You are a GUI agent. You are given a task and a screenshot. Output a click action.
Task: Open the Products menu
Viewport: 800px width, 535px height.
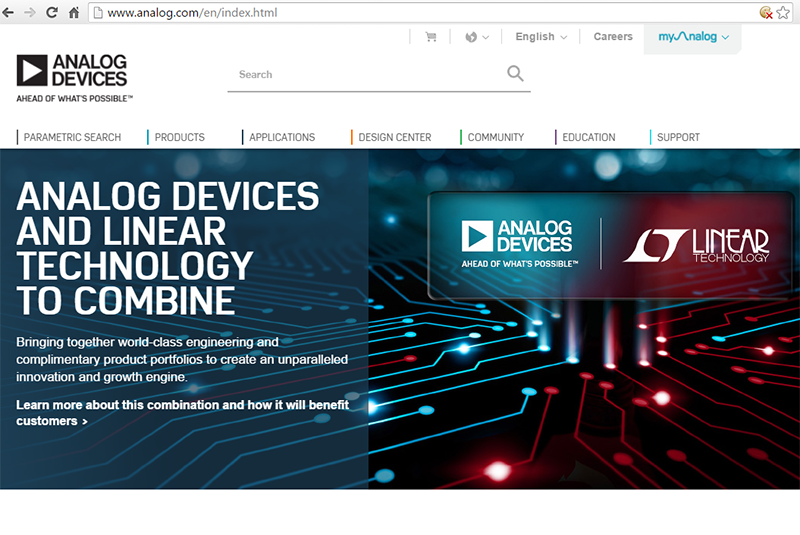[179, 137]
